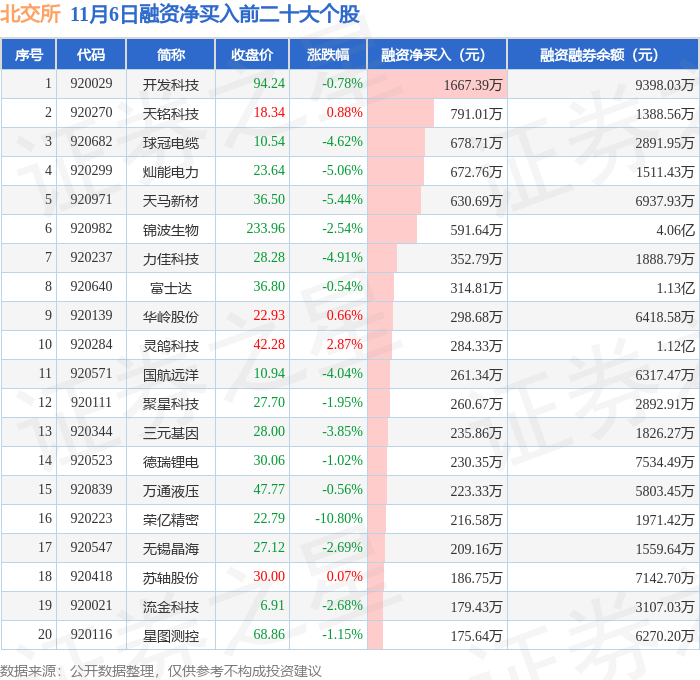
Task: Click net buy value 791.01万
Action: [476, 114]
